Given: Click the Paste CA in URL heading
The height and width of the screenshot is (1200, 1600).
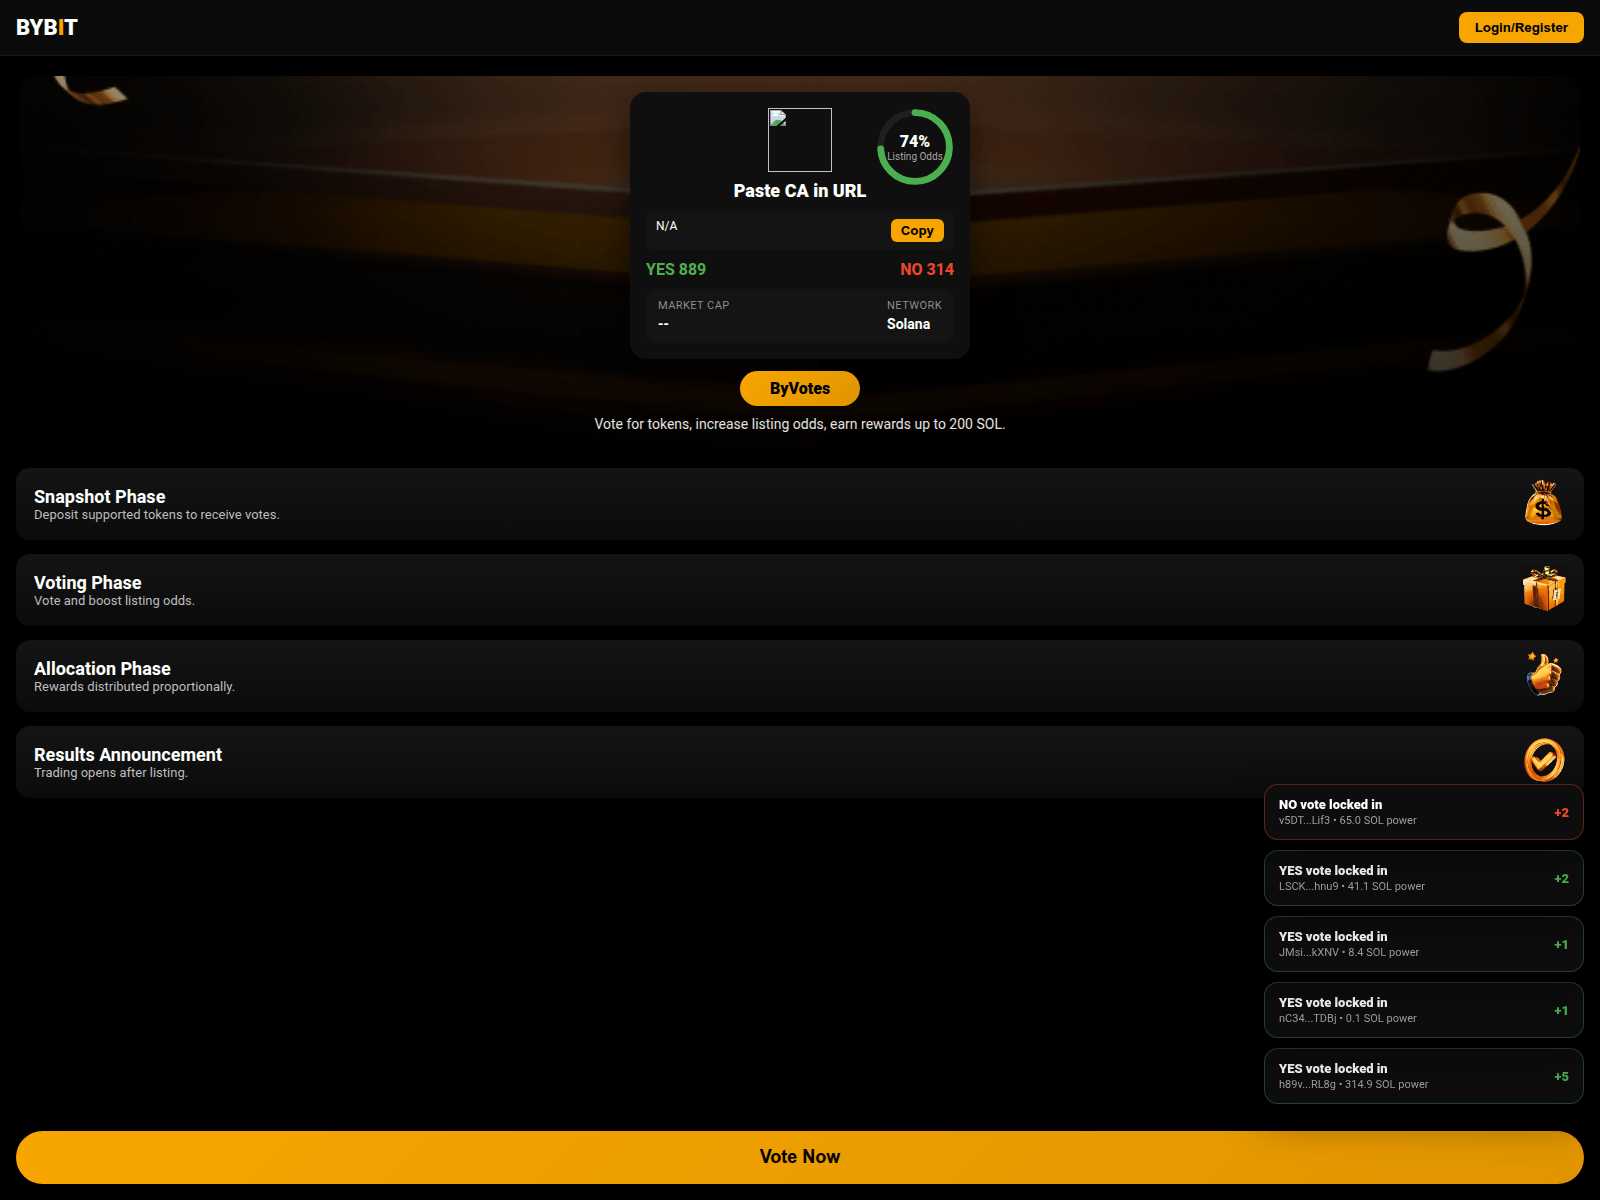Looking at the screenshot, I should 800,191.
